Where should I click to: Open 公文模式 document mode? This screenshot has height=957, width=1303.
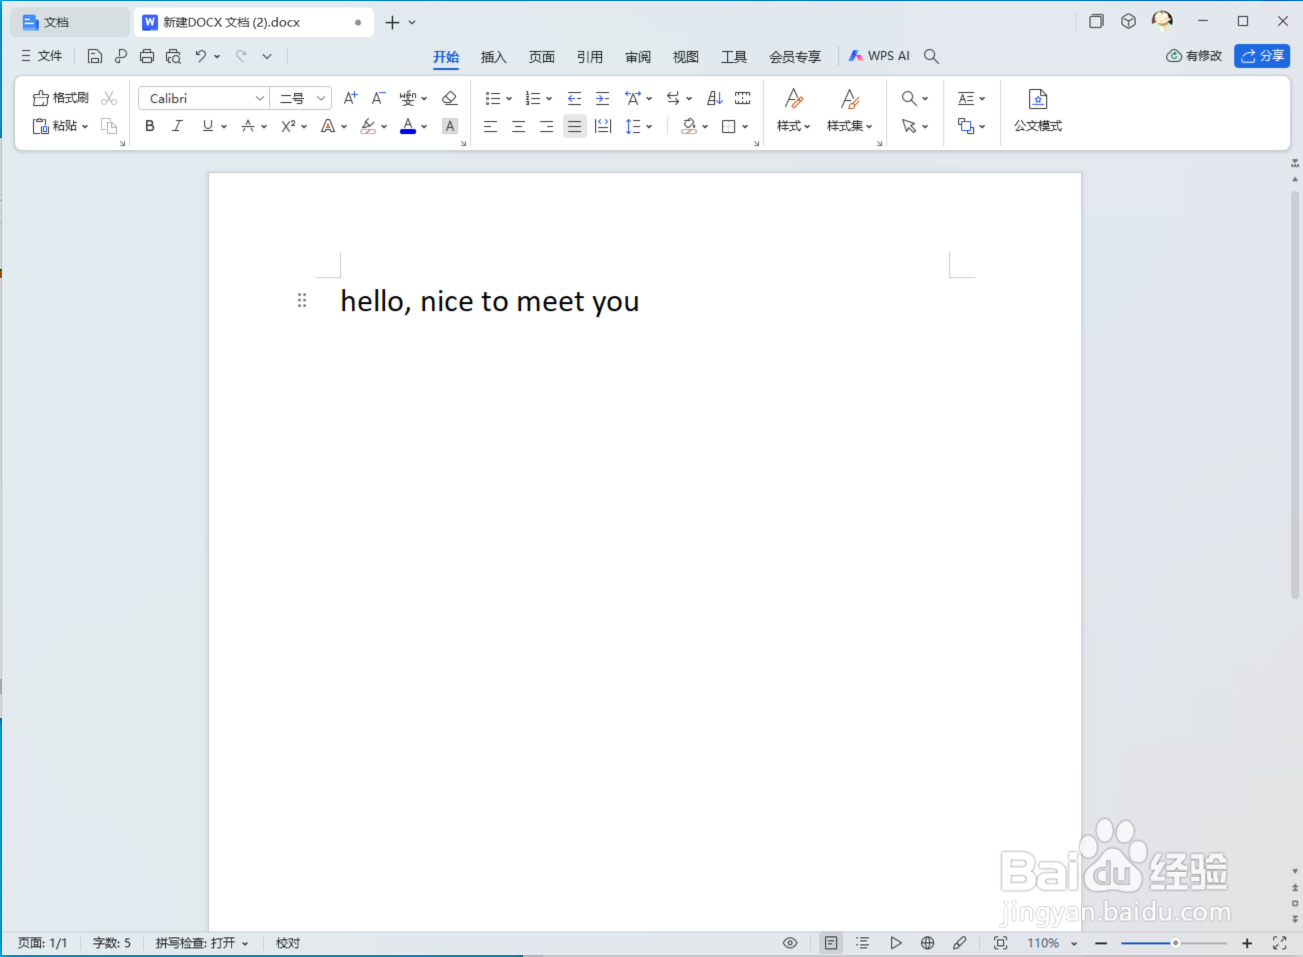[x=1038, y=110]
